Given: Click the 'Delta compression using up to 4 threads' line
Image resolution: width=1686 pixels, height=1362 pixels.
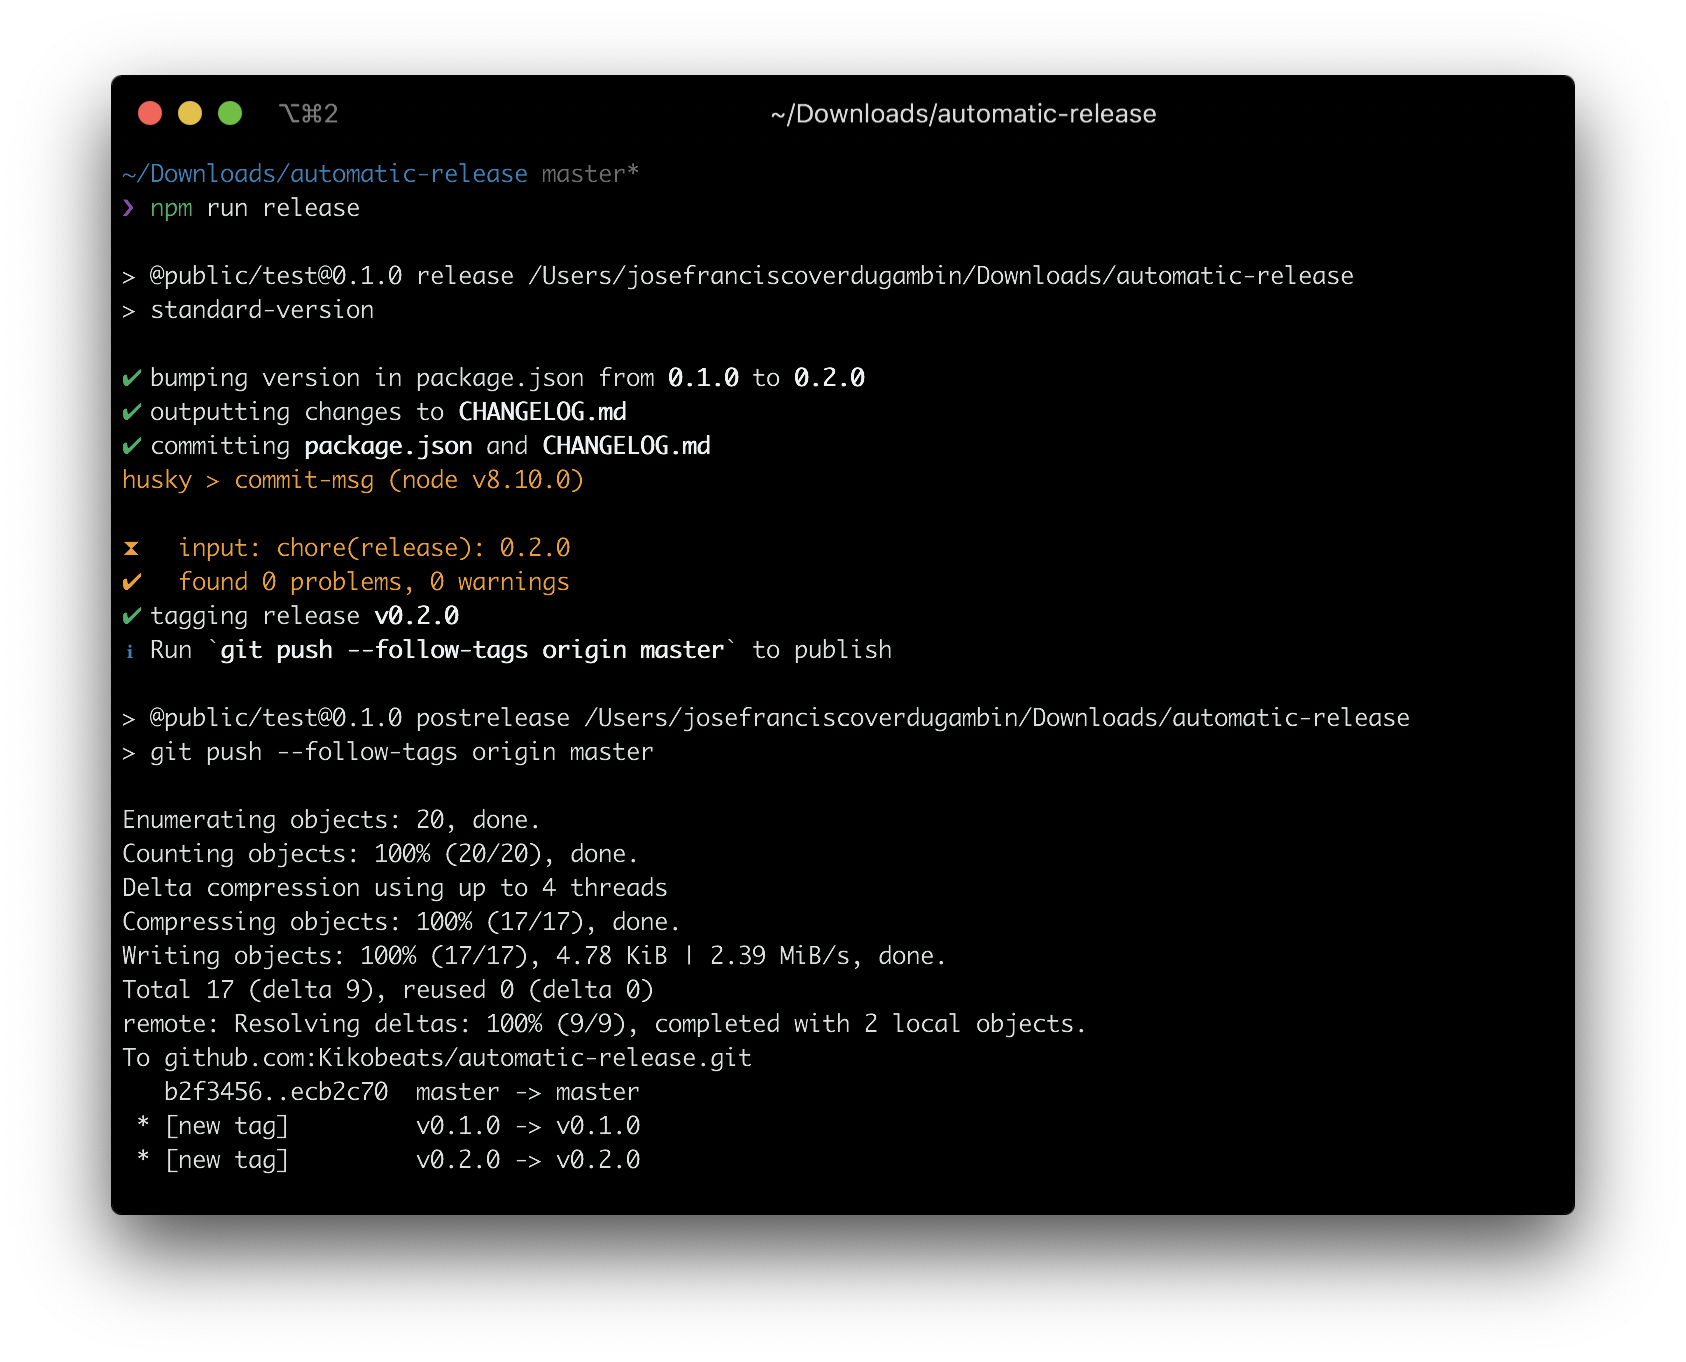Looking at the screenshot, I should click(x=395, y=888).
